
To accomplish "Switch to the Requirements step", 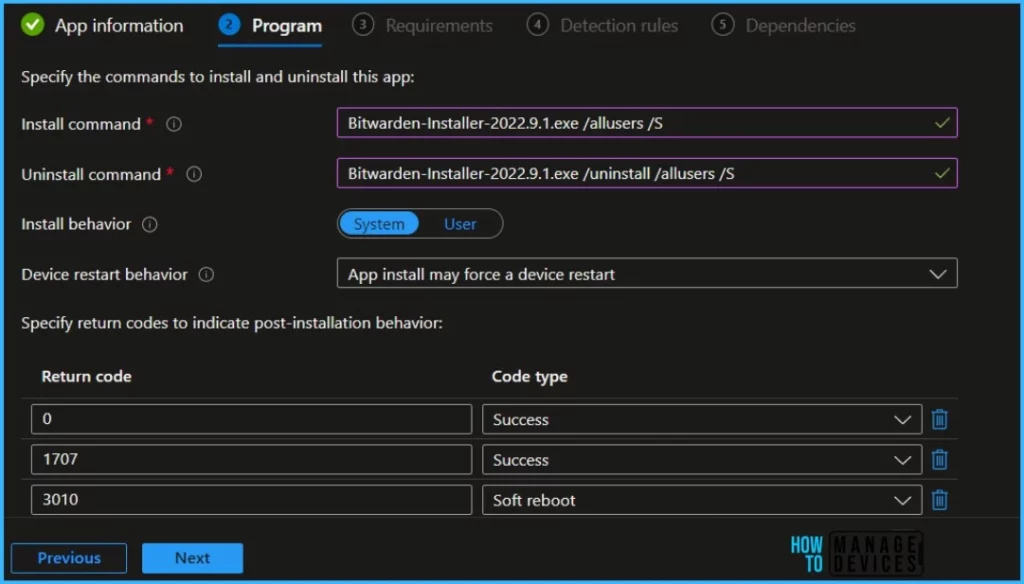I will pos(423,25).
